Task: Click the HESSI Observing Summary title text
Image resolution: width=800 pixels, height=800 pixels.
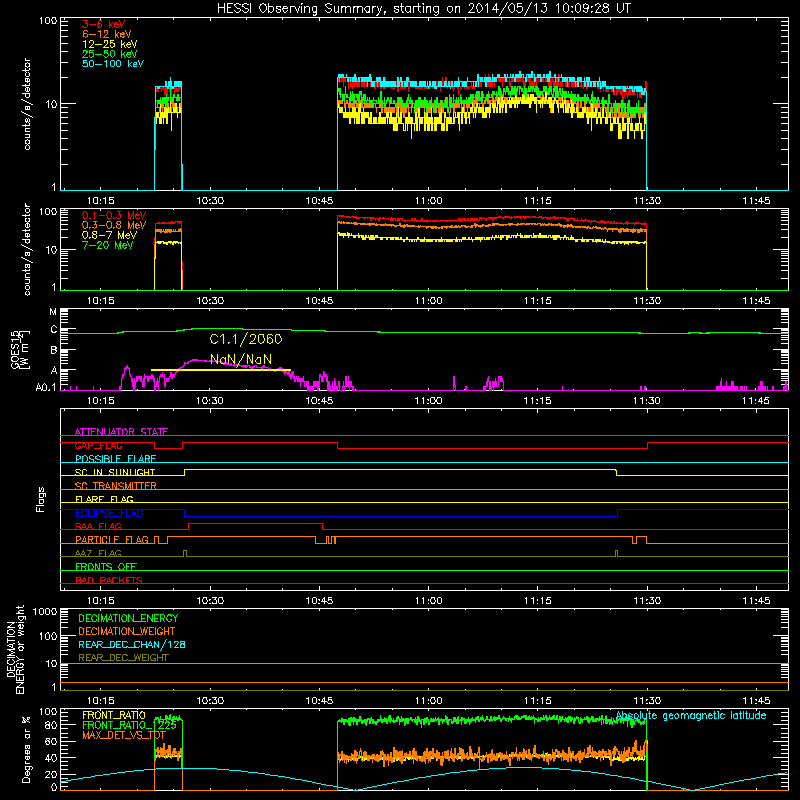Action: click(423, 9)
